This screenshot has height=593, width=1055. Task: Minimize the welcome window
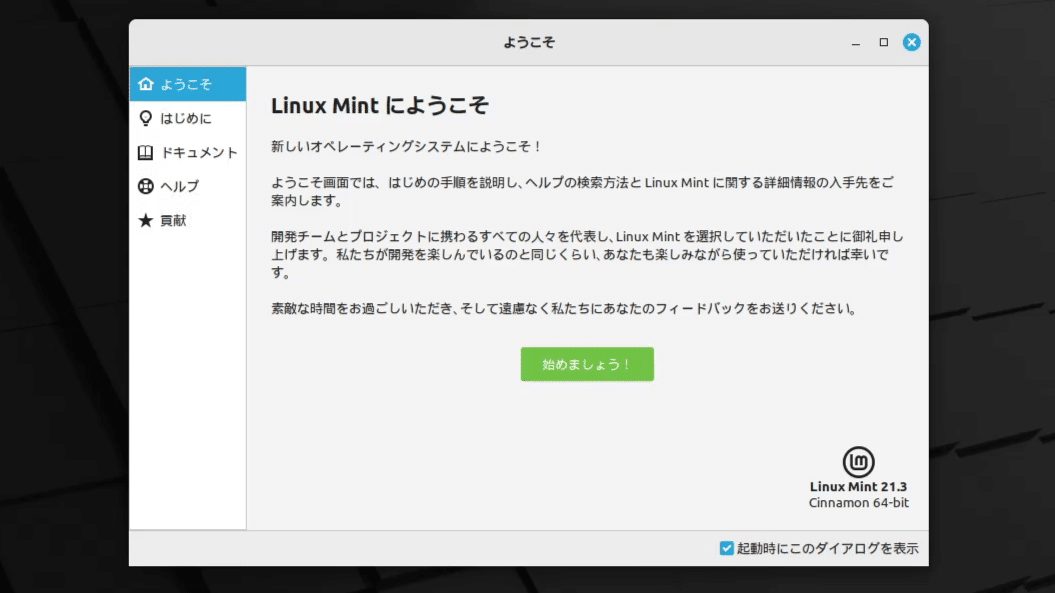point(856,42)
